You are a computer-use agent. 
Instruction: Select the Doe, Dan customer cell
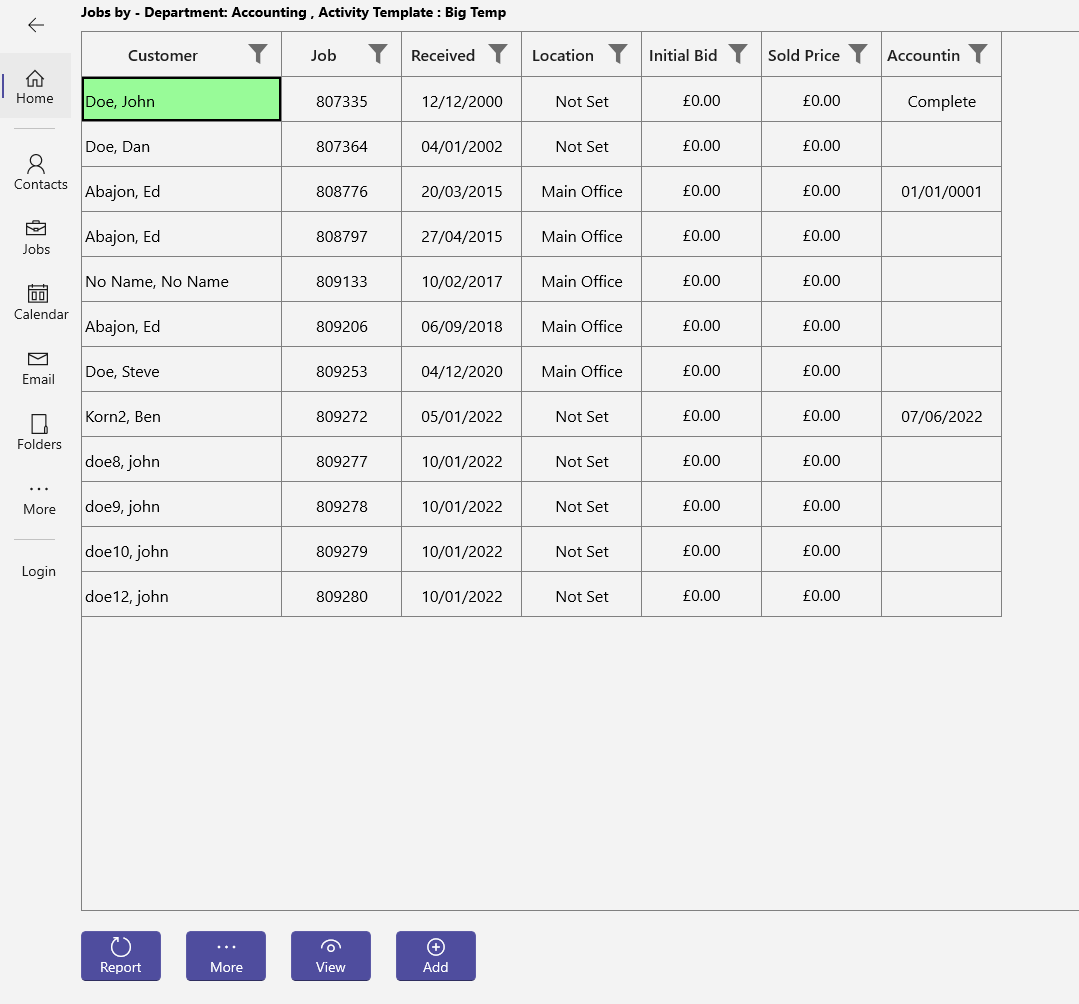[x=182, y=145]
